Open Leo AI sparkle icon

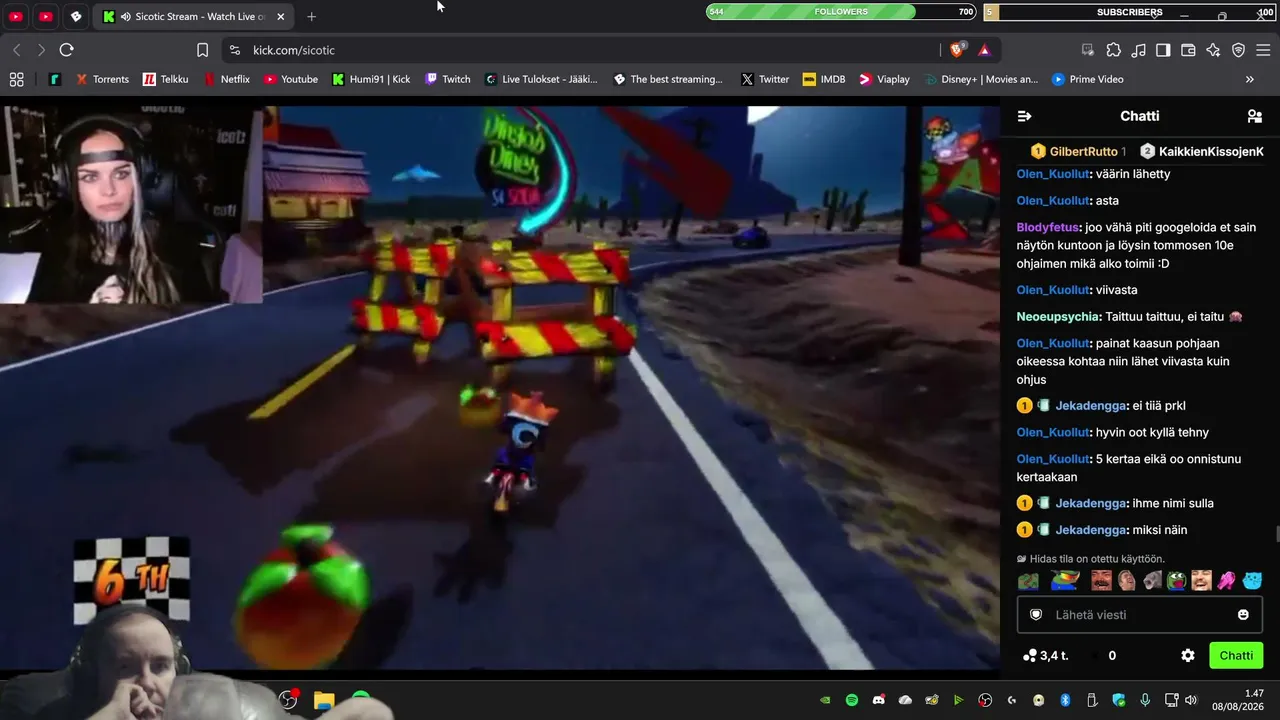1213,50
